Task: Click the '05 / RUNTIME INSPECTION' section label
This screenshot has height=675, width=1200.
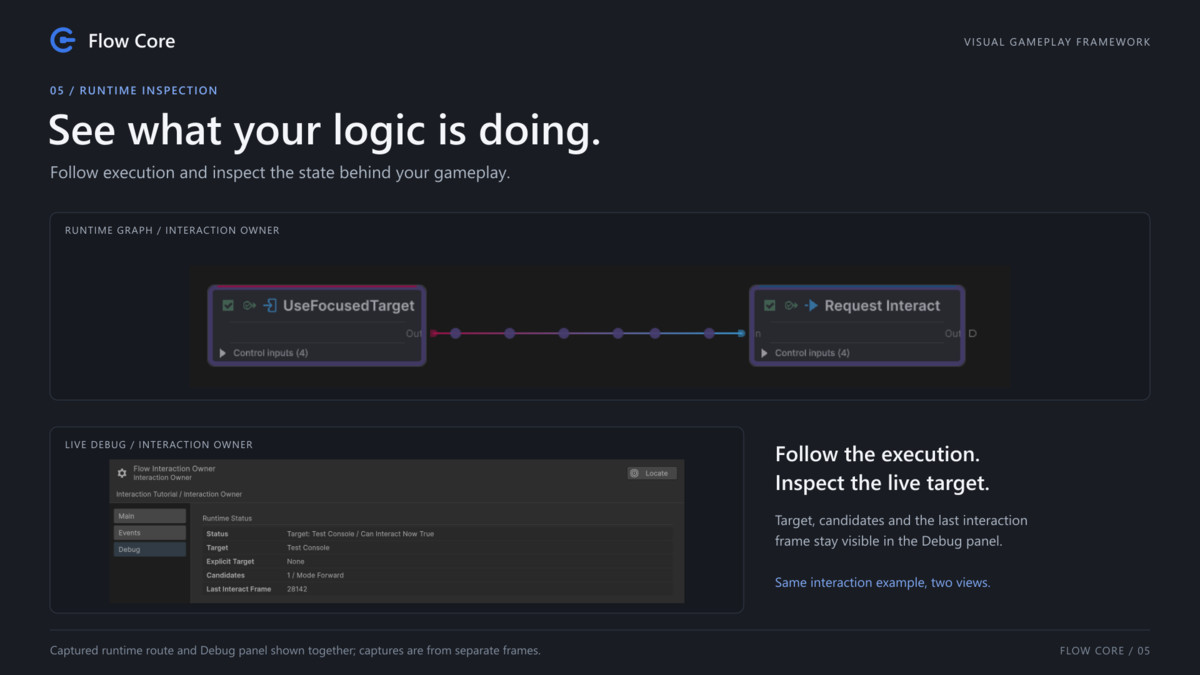Action: coord(134,90)
